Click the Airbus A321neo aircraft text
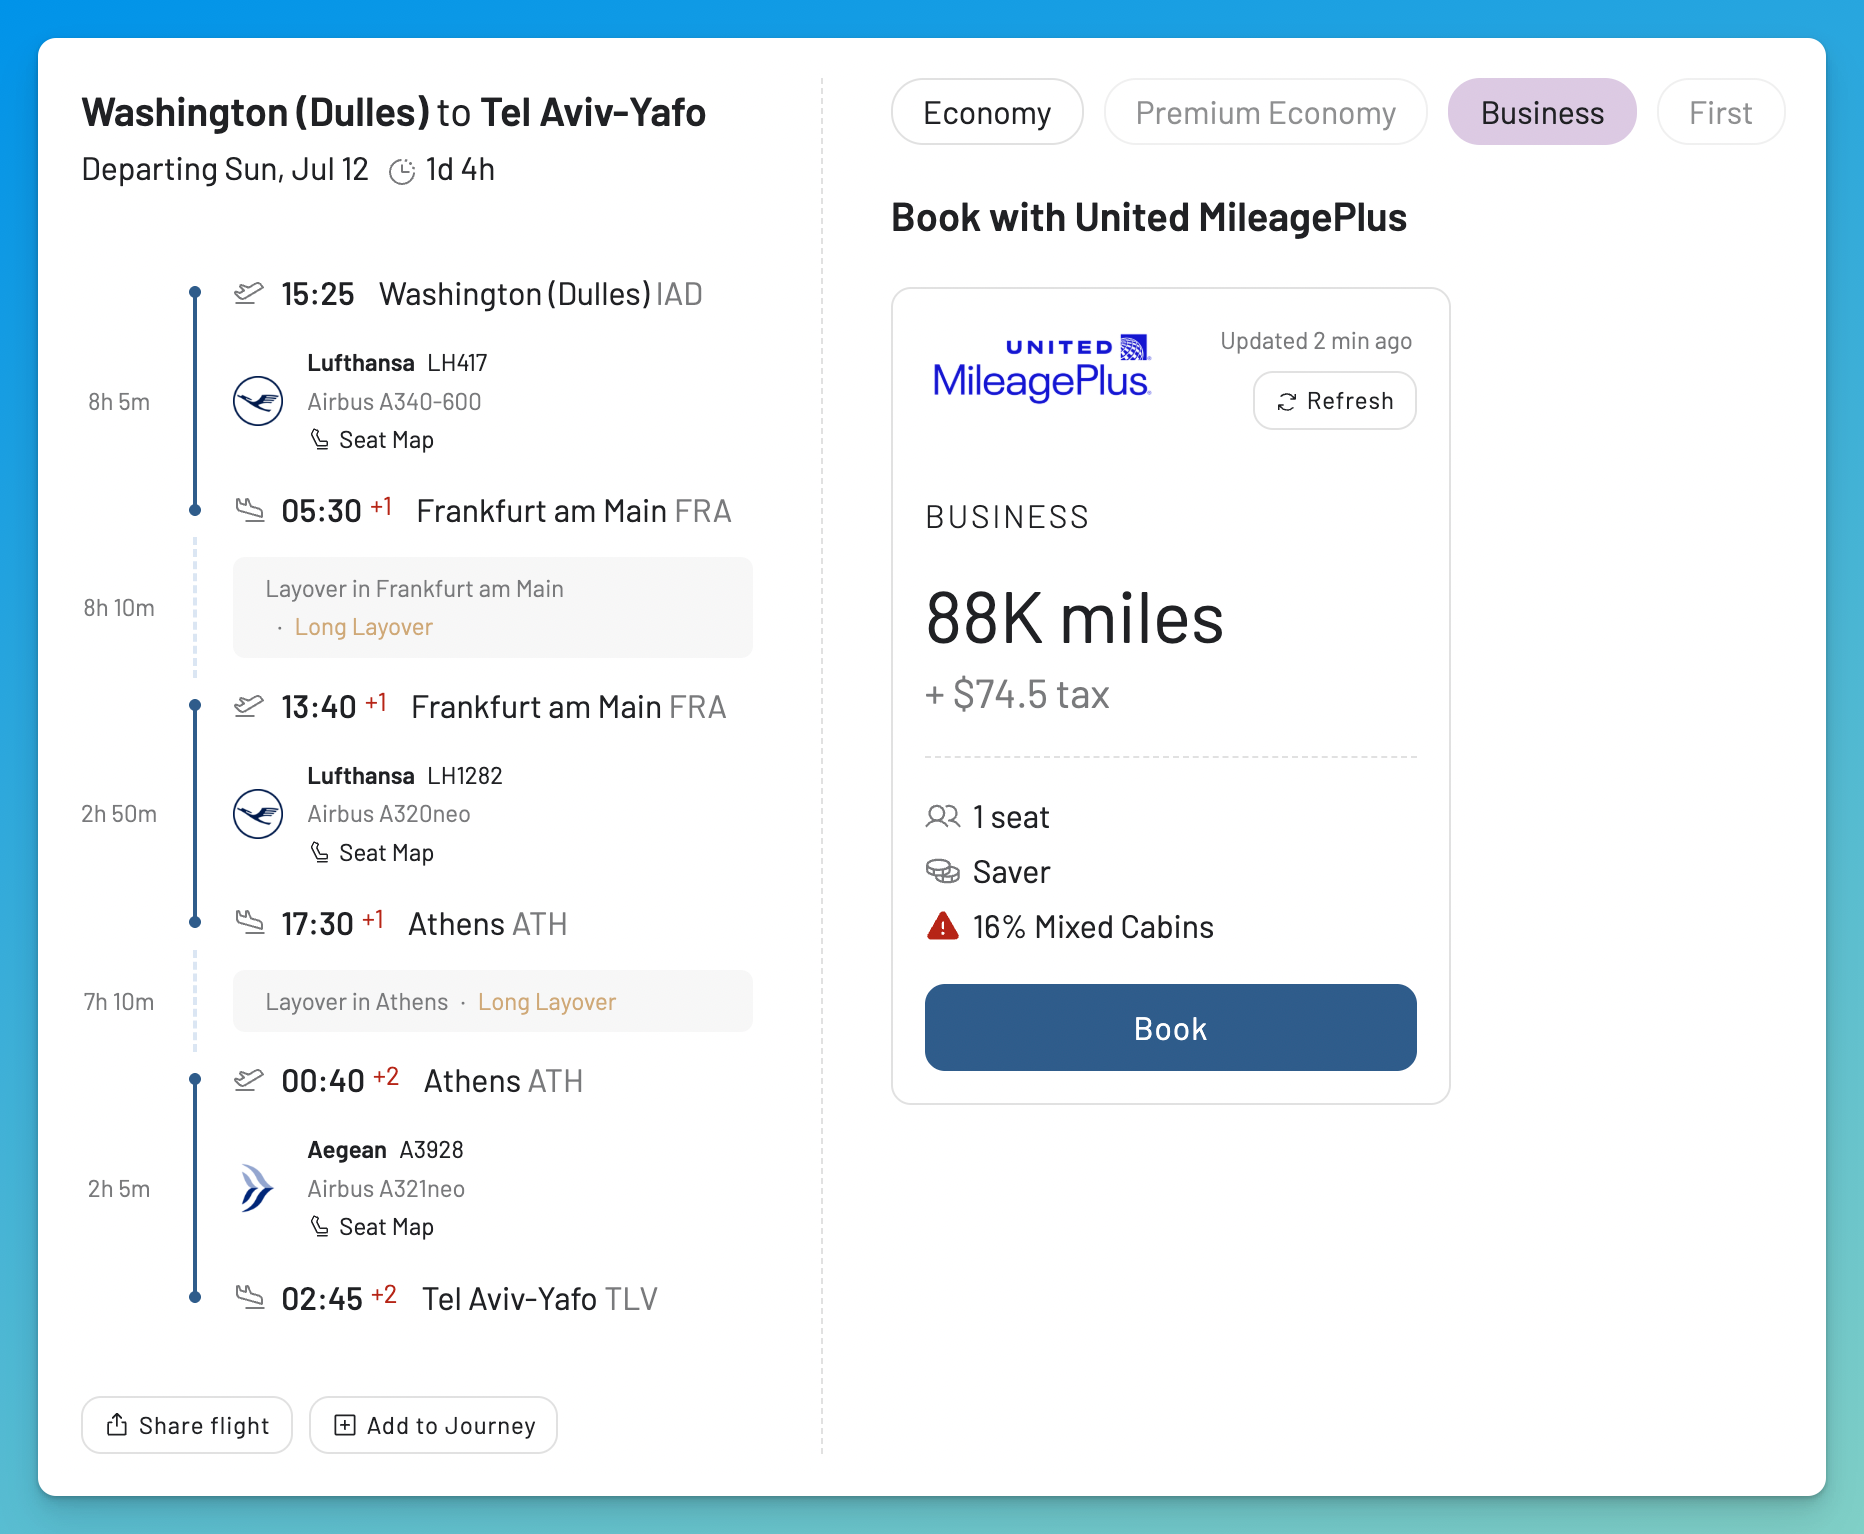 point(386,1189)
